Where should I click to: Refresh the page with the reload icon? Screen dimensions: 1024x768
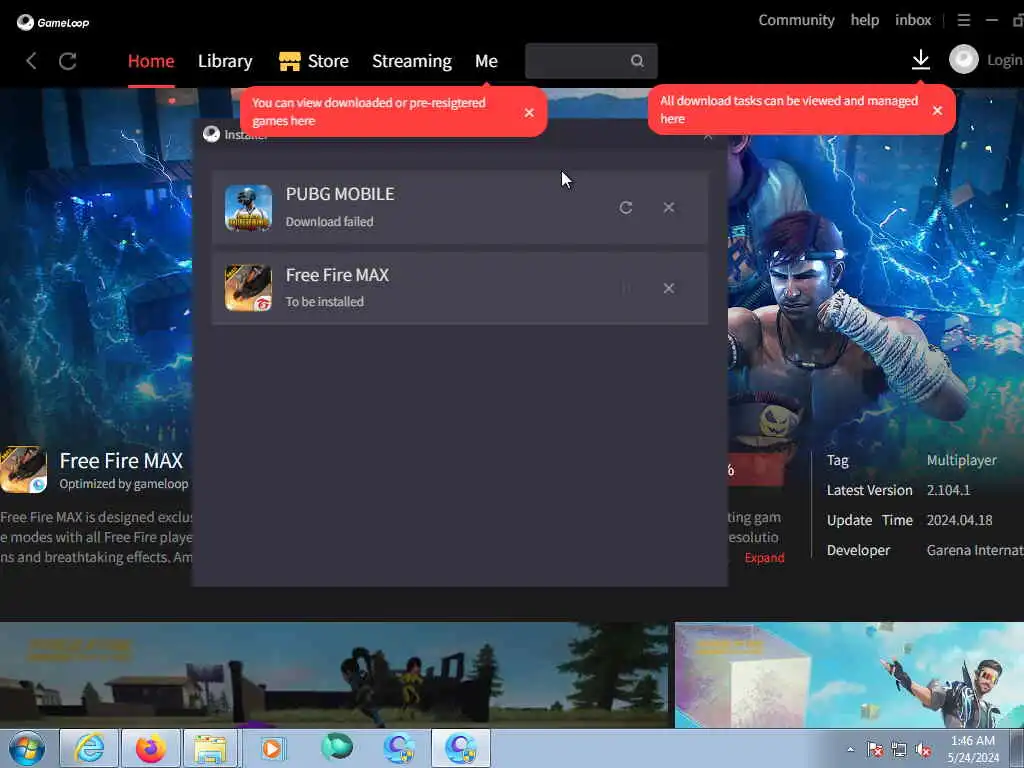tap(68, 61)
